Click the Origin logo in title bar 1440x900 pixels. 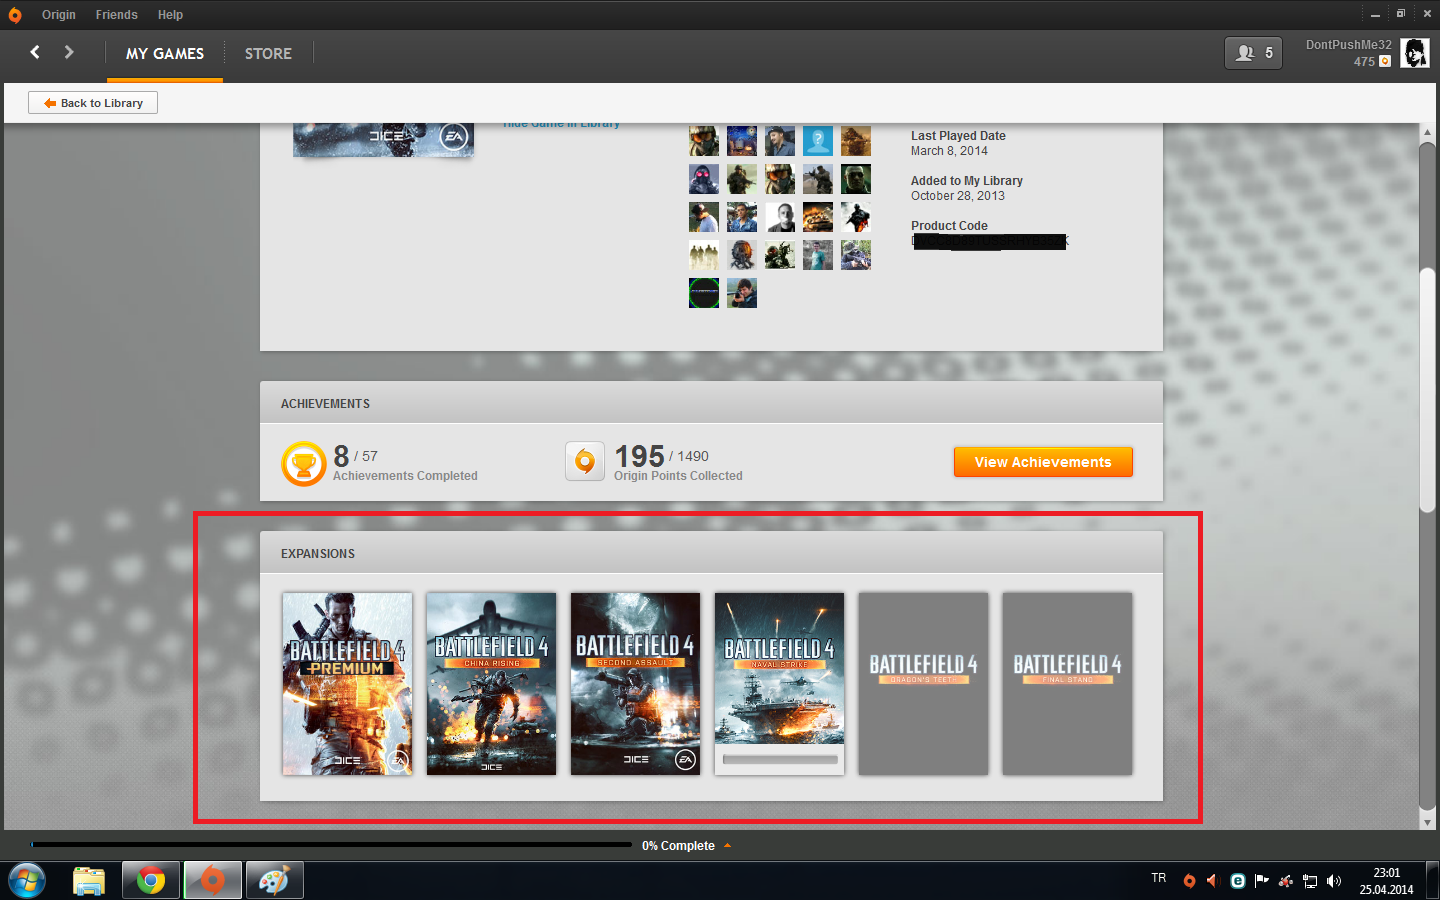coord(15,15)
